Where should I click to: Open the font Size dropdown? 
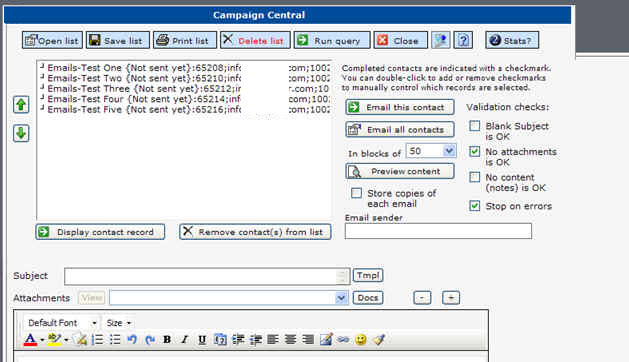pos(119,323)
